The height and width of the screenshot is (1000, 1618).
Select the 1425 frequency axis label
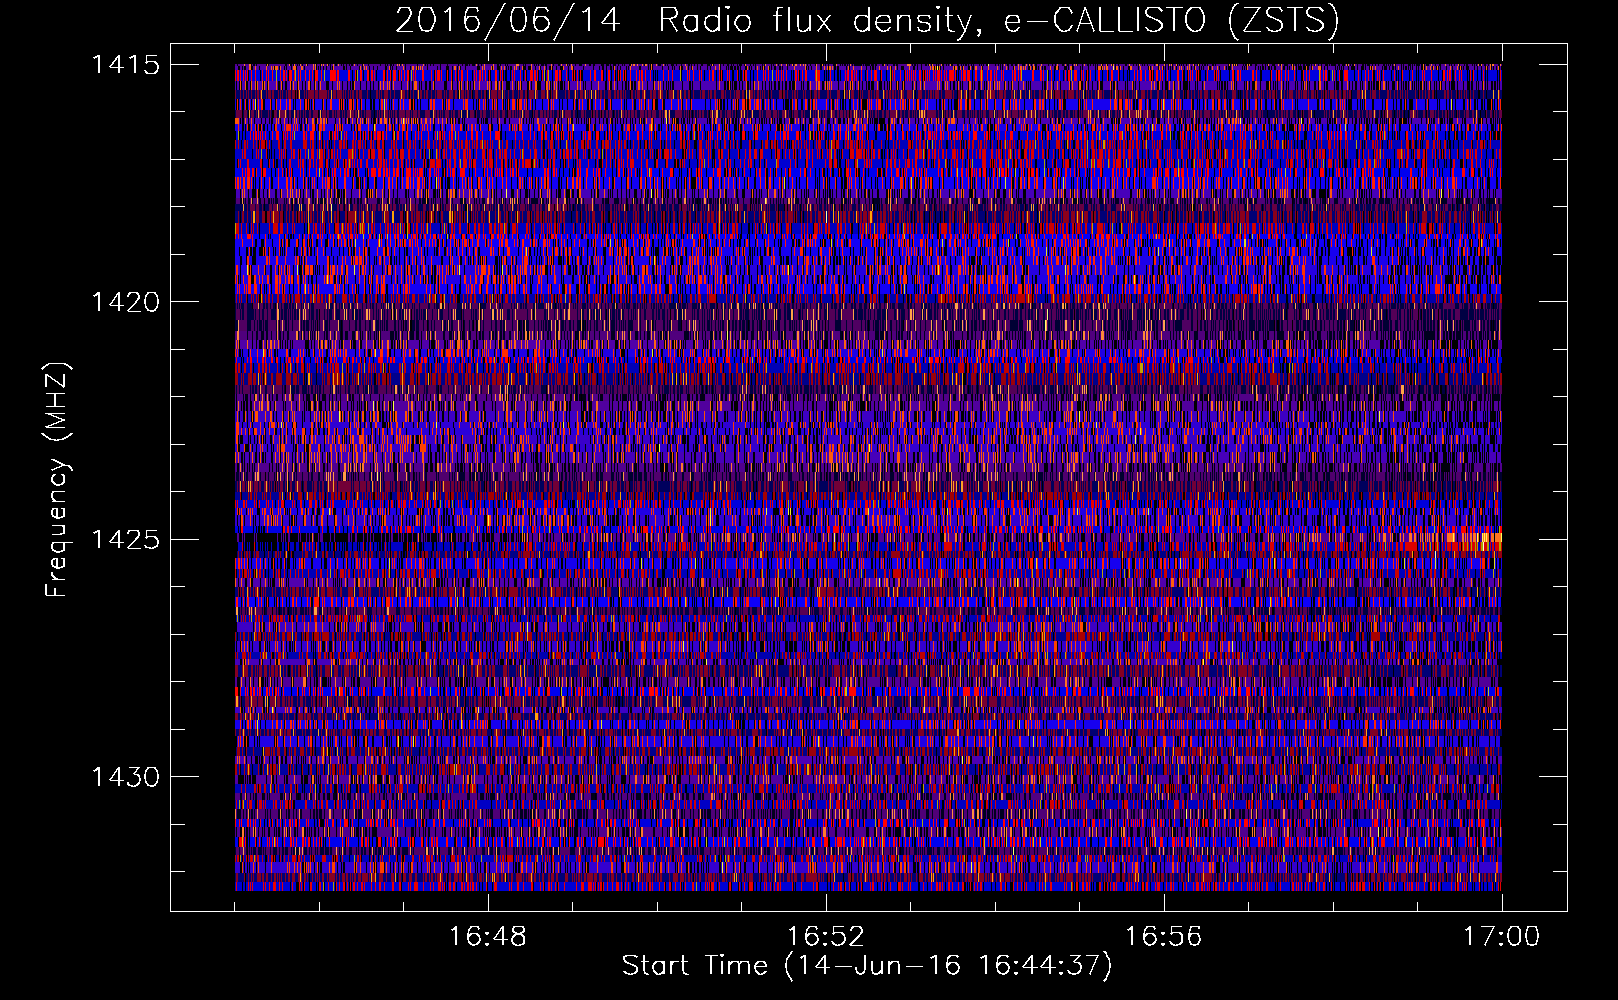125,540
